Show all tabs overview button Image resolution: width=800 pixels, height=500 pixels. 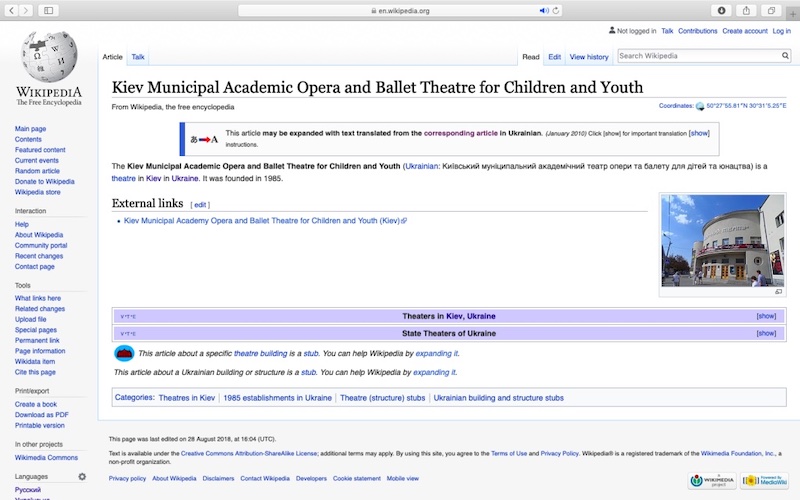(771, 10)
